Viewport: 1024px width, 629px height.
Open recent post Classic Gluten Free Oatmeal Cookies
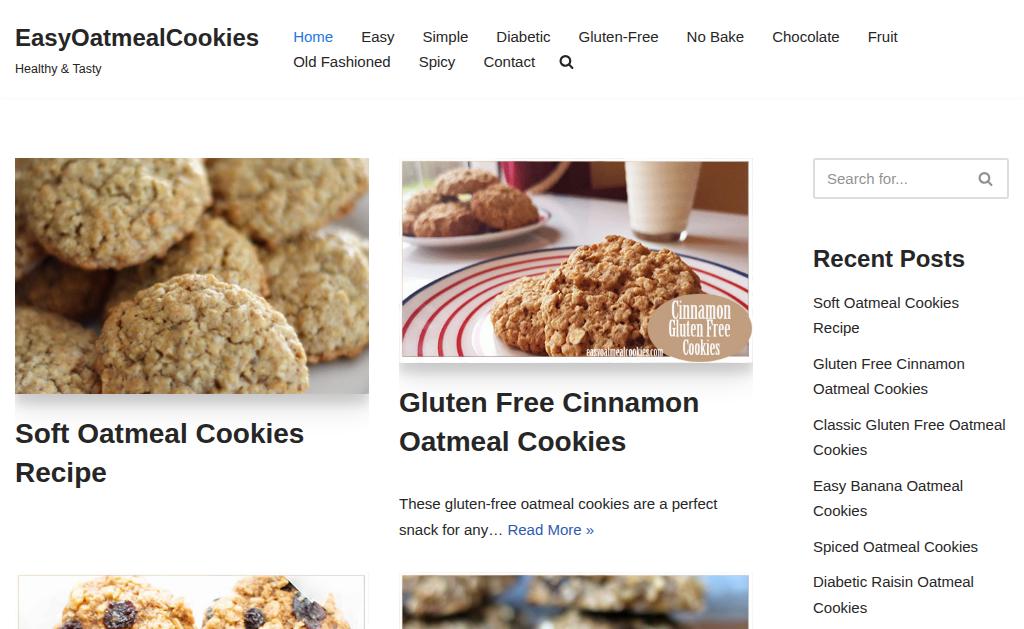908,438
